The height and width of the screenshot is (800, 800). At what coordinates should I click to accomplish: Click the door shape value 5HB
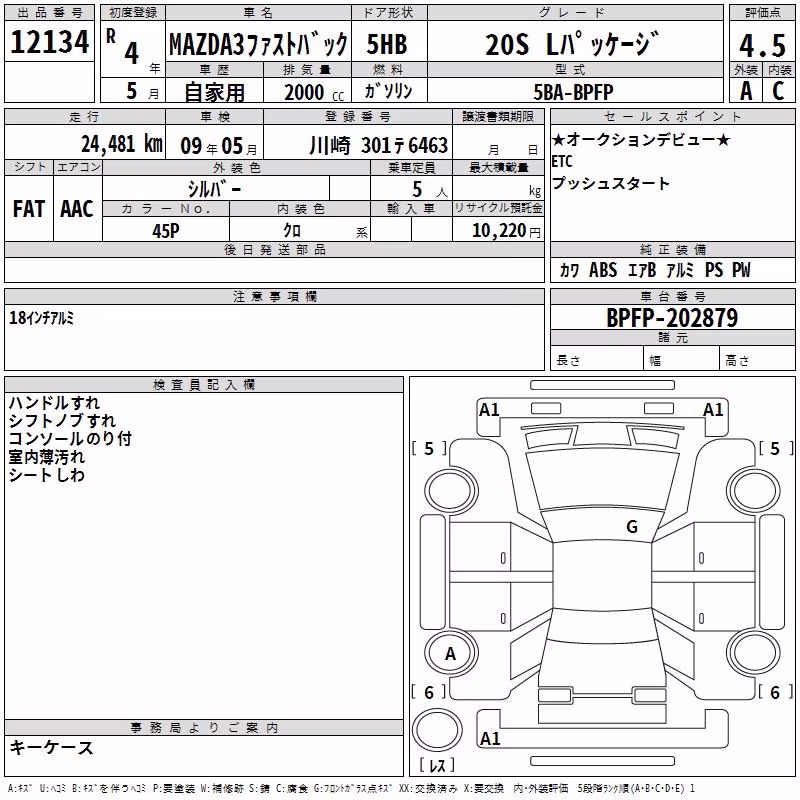pyautogui.click(x=387, y=44)
